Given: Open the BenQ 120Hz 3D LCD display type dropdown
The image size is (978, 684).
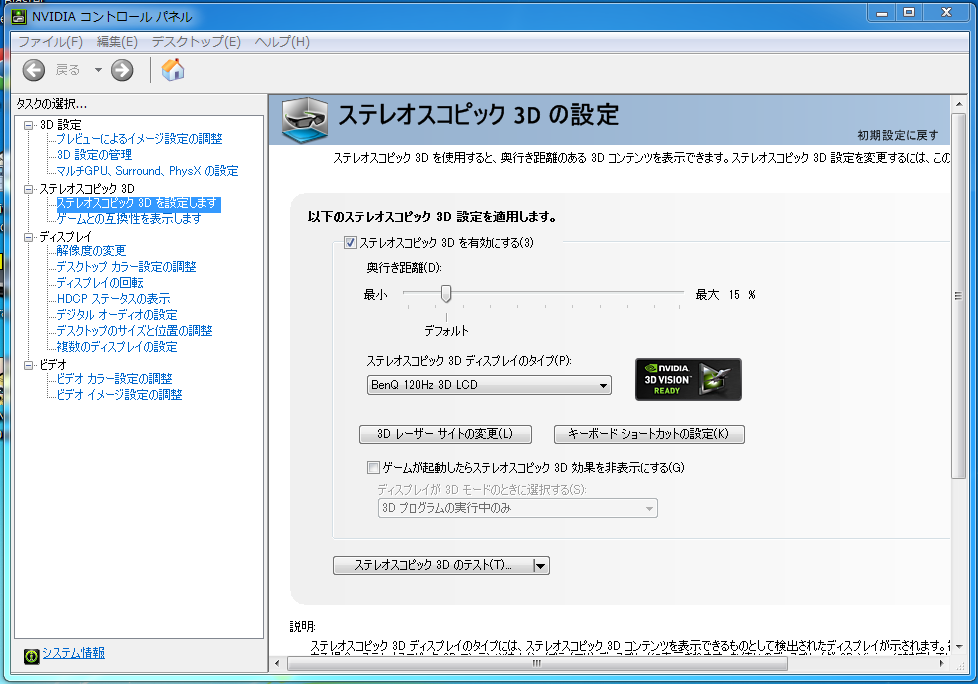Looking at the screenshot, I should pos(489,385).
